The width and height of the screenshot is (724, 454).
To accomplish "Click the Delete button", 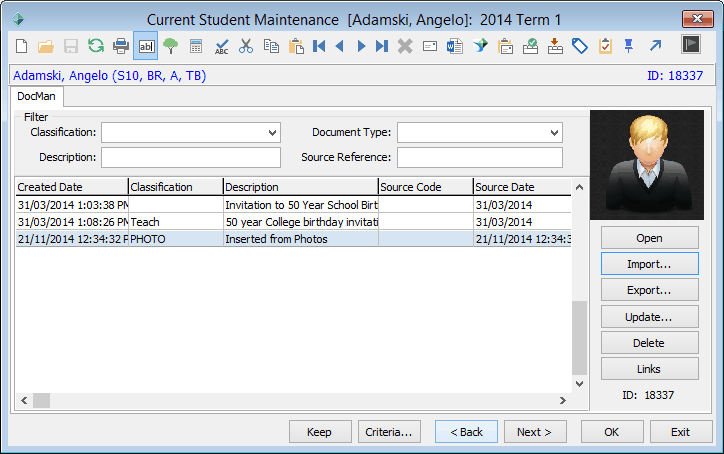I will click(650, 343).
